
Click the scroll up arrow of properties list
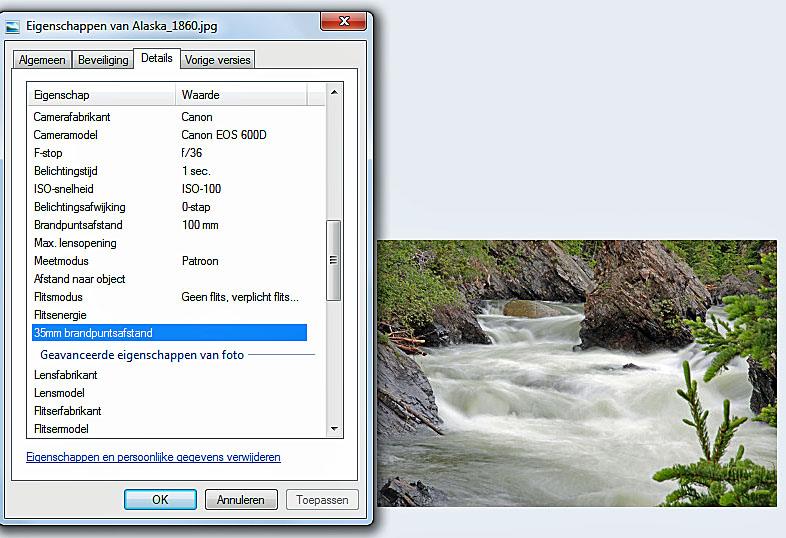pos(334,92)
